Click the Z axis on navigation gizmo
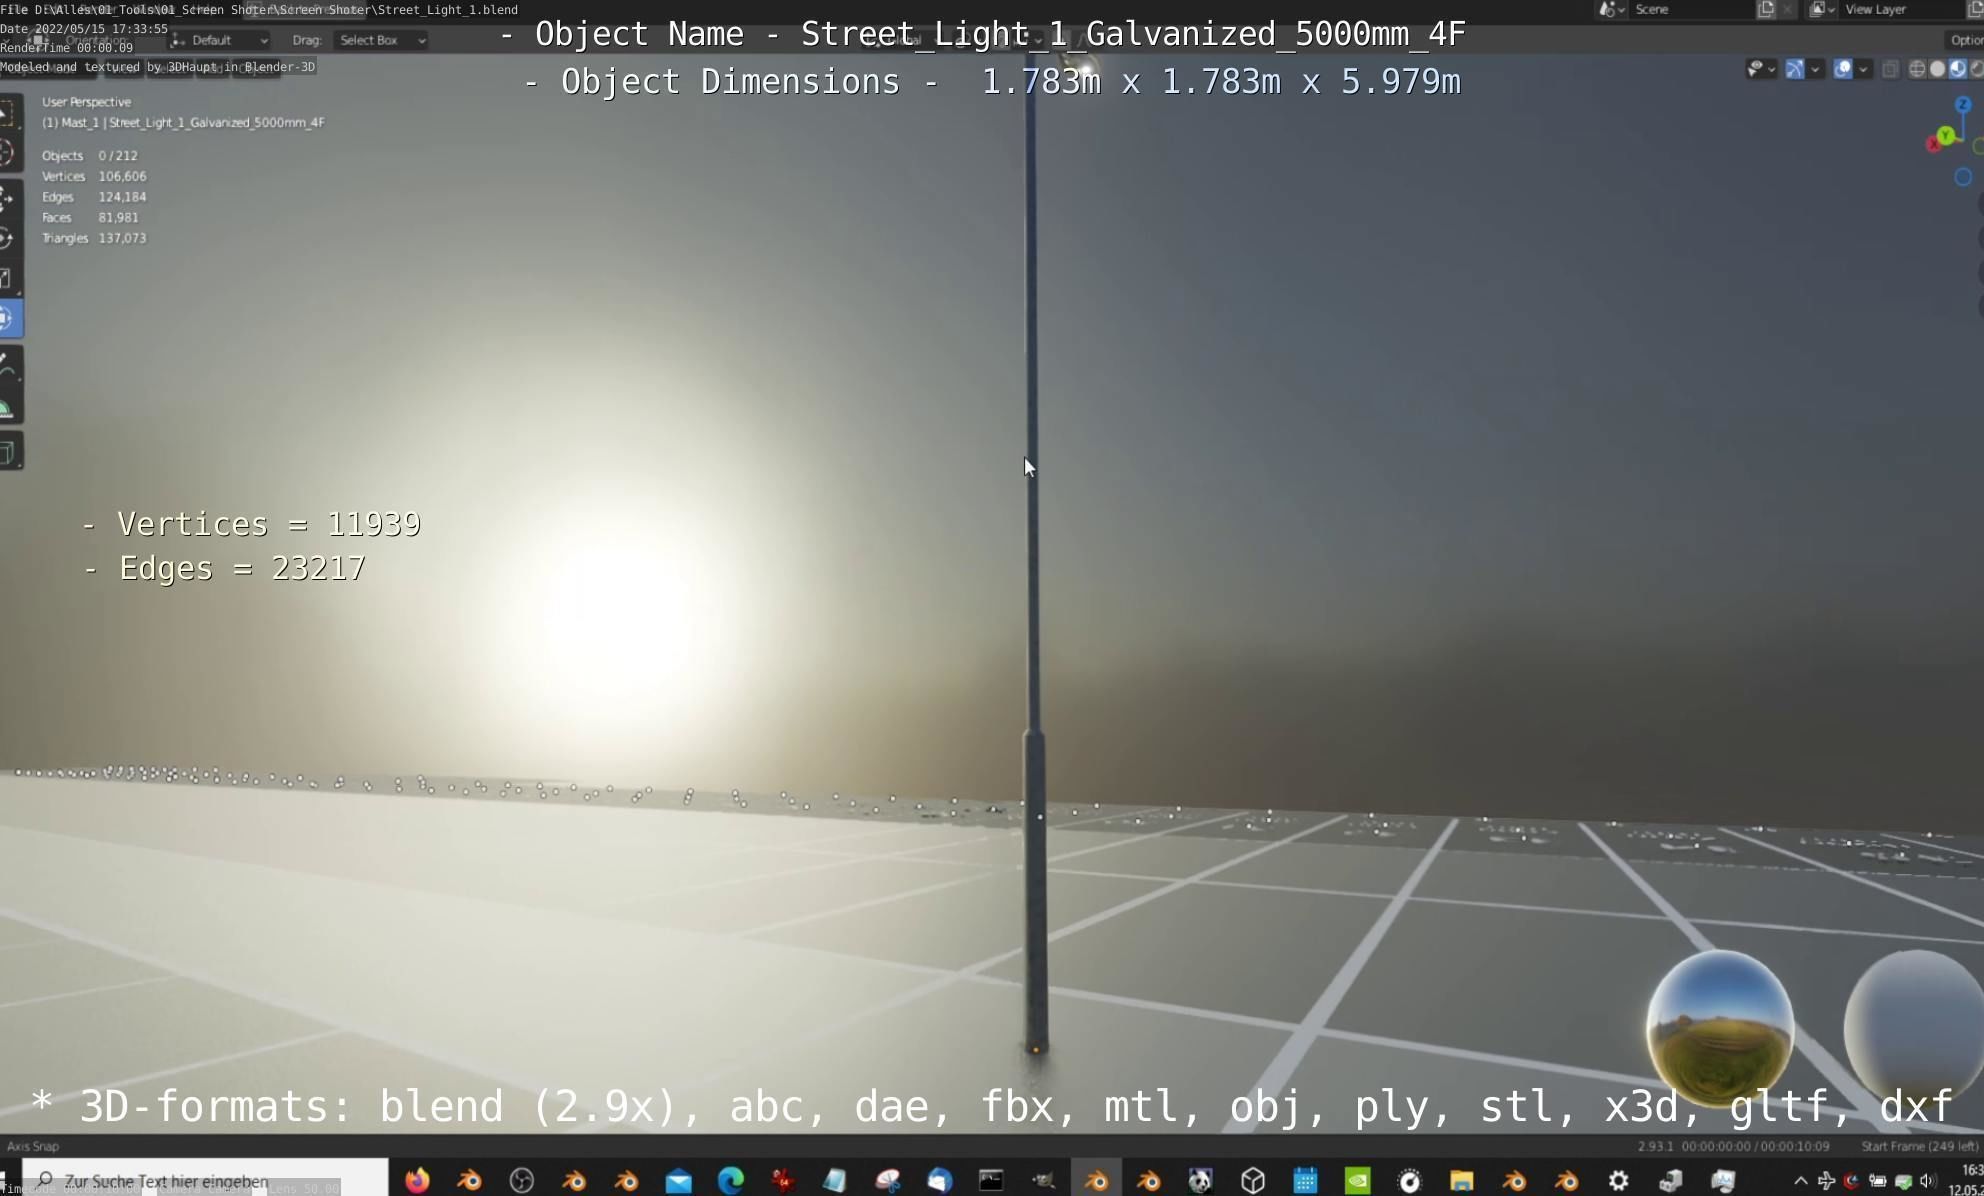The height and width of the screenshot is (1196, 1984). coord(1963,105)
